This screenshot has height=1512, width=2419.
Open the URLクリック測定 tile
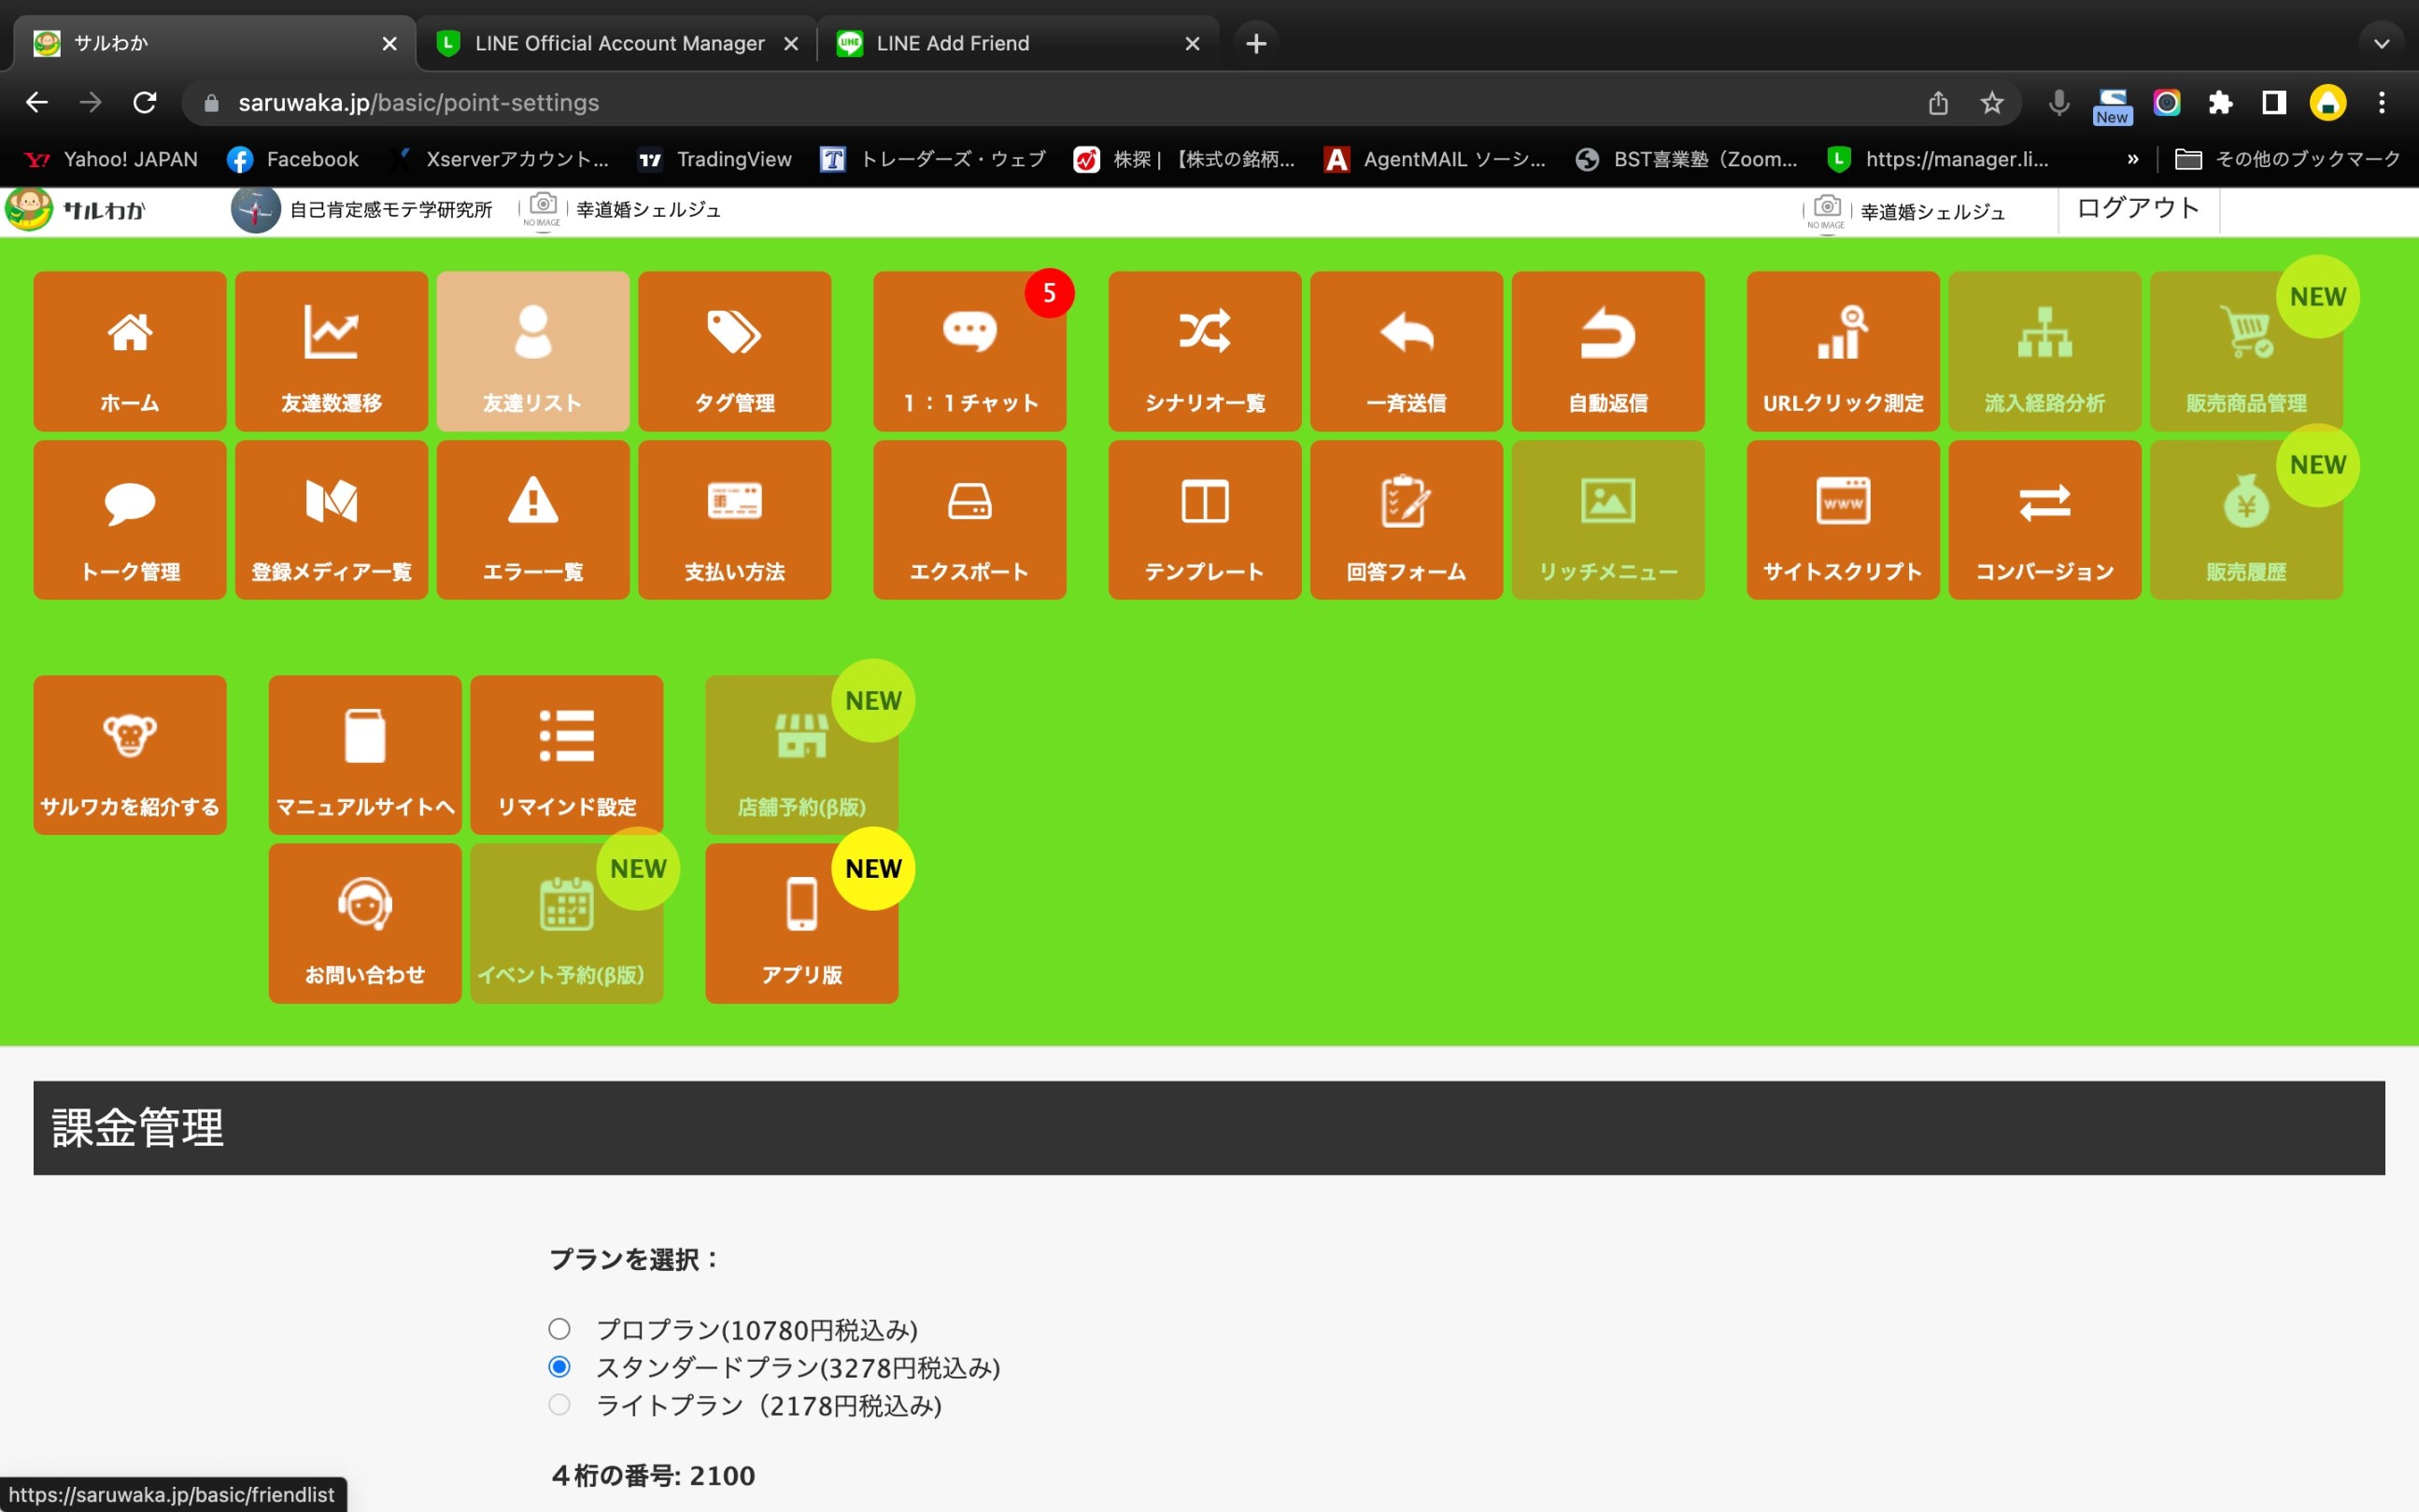tap(1843, 351)
